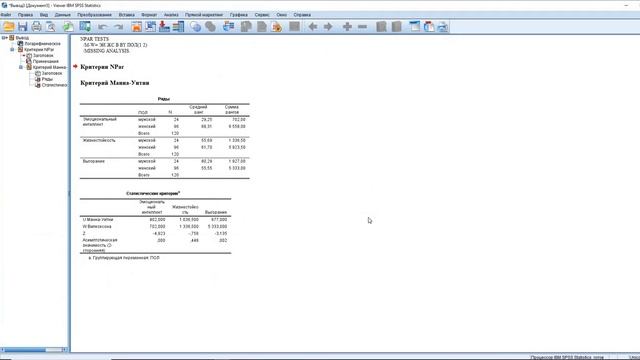Select Критерии NPar in outline

click(x=39, y=49)
